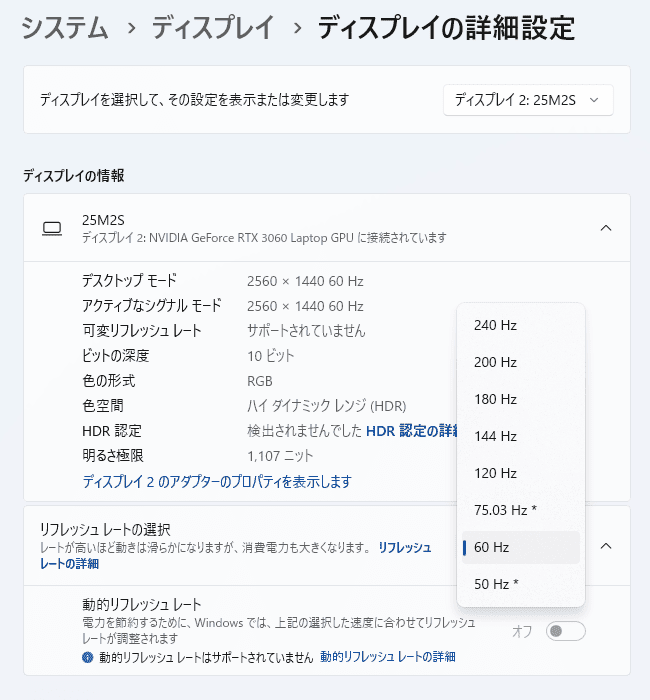Choose the 75.03 Hz * option

[520, 510]
